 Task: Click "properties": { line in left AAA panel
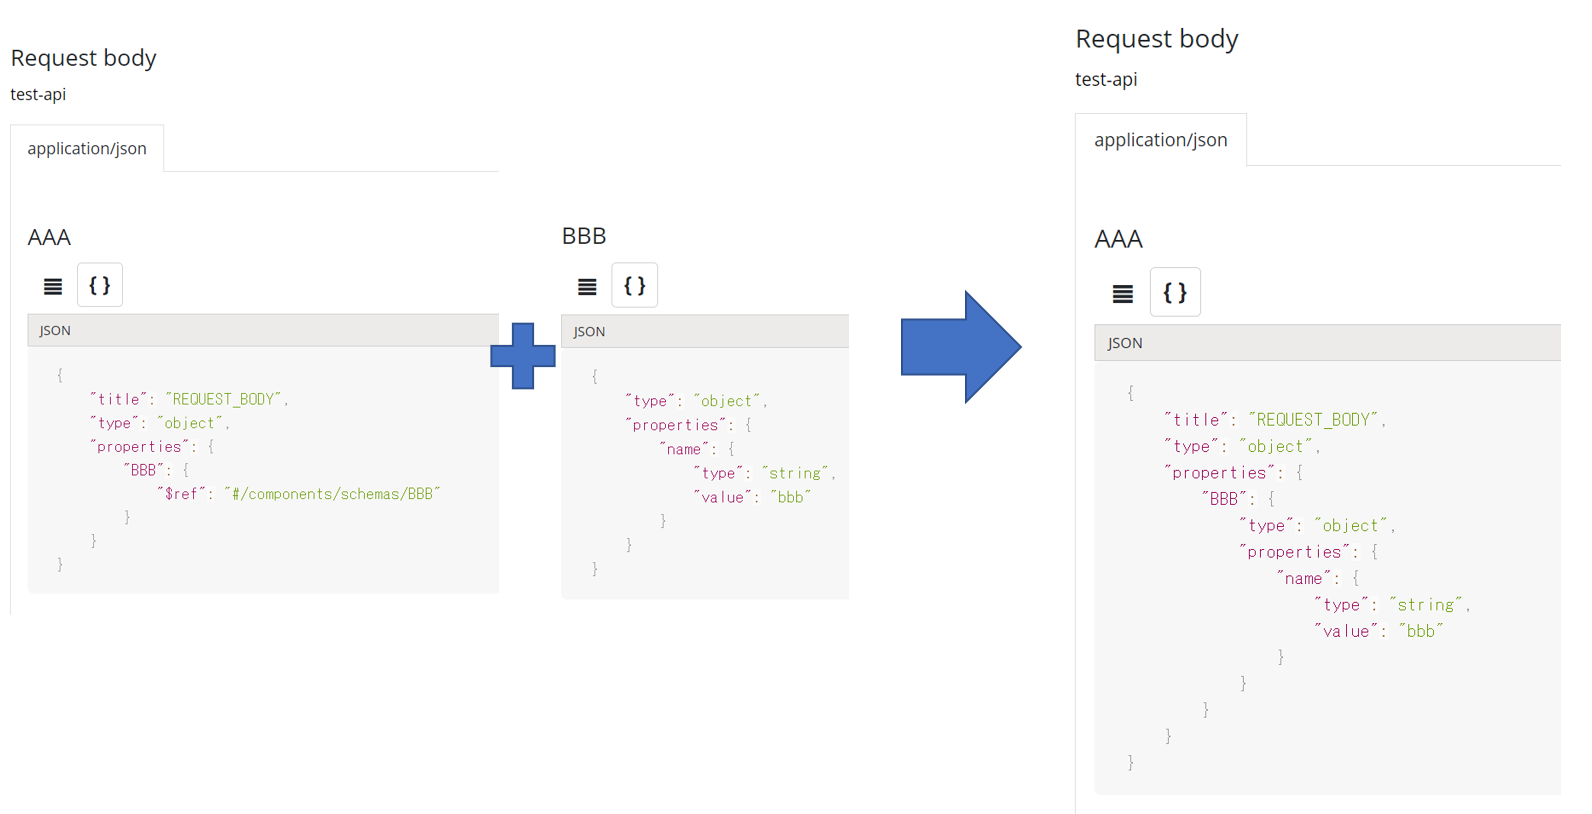(152, 447)
